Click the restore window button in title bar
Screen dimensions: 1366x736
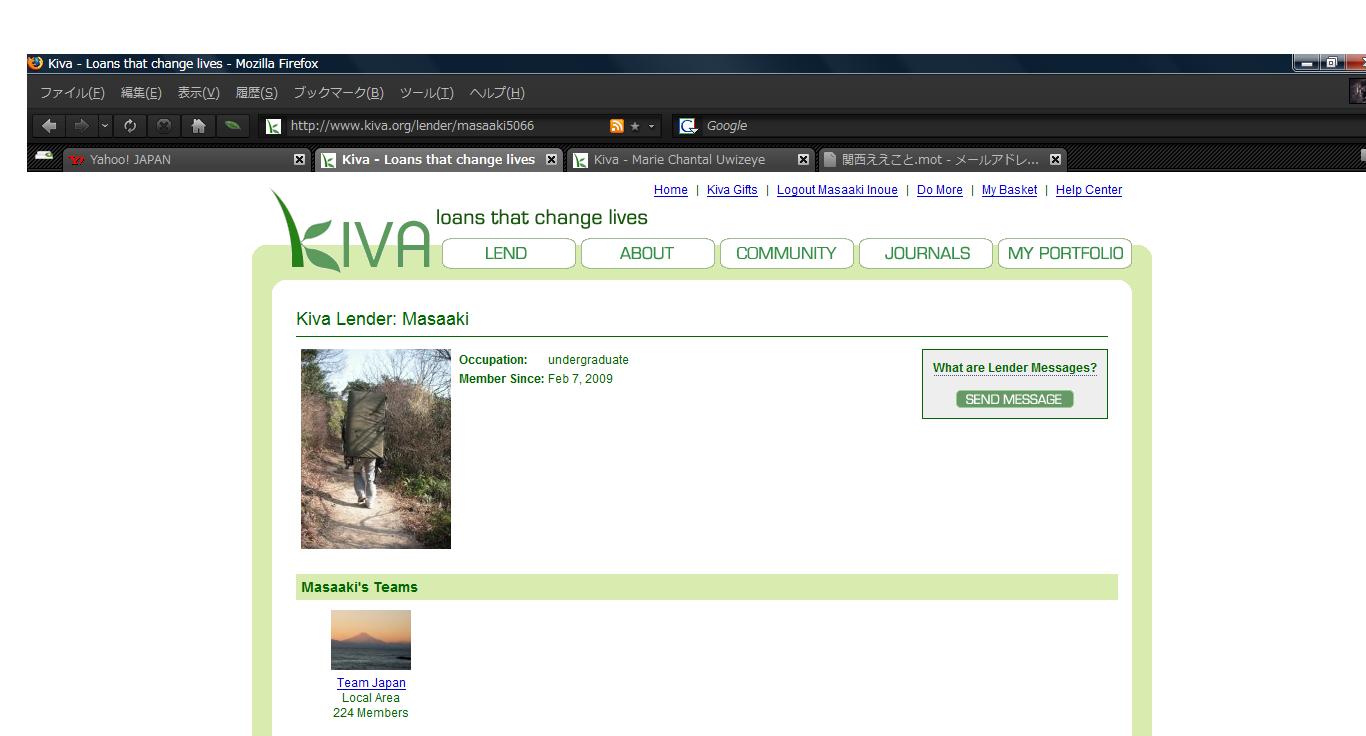(1332, 62)
